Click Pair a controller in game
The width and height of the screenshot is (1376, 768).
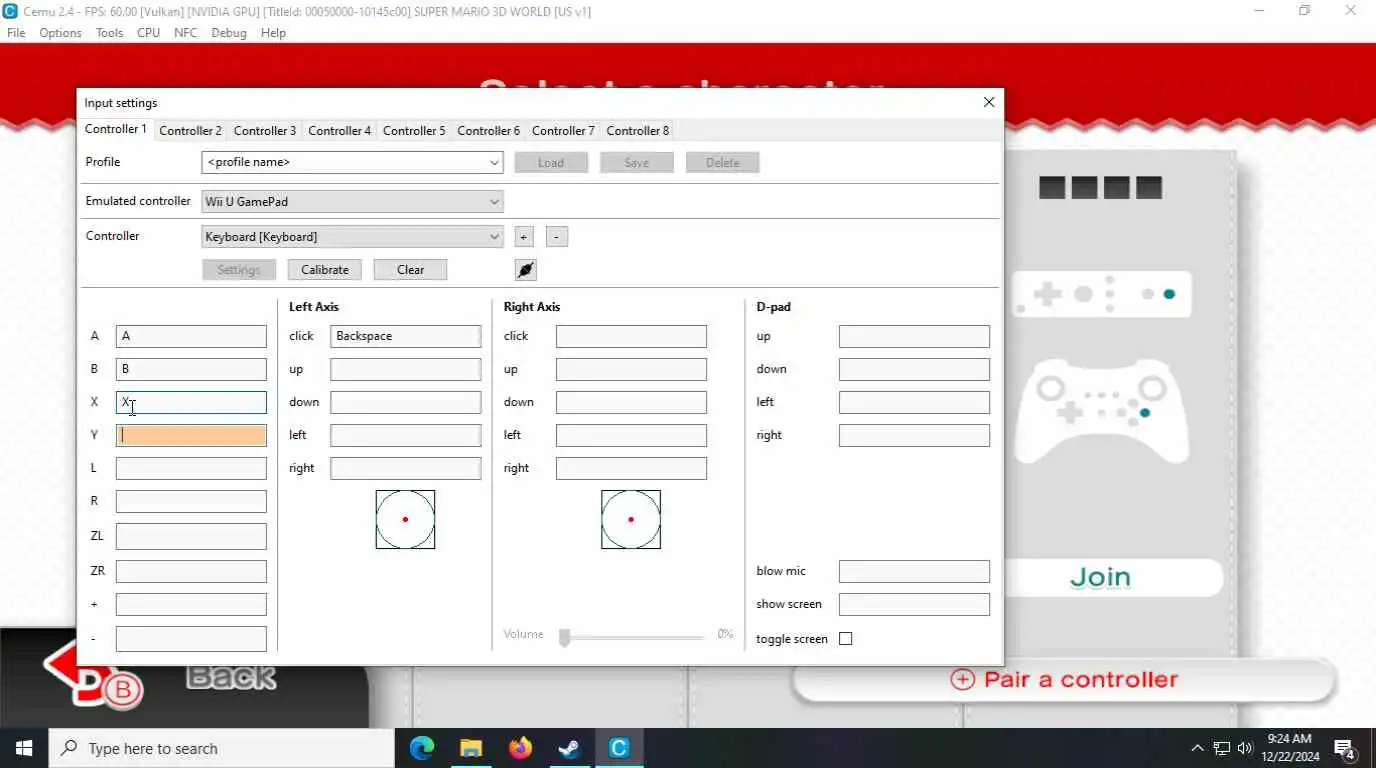[1064, 680]
